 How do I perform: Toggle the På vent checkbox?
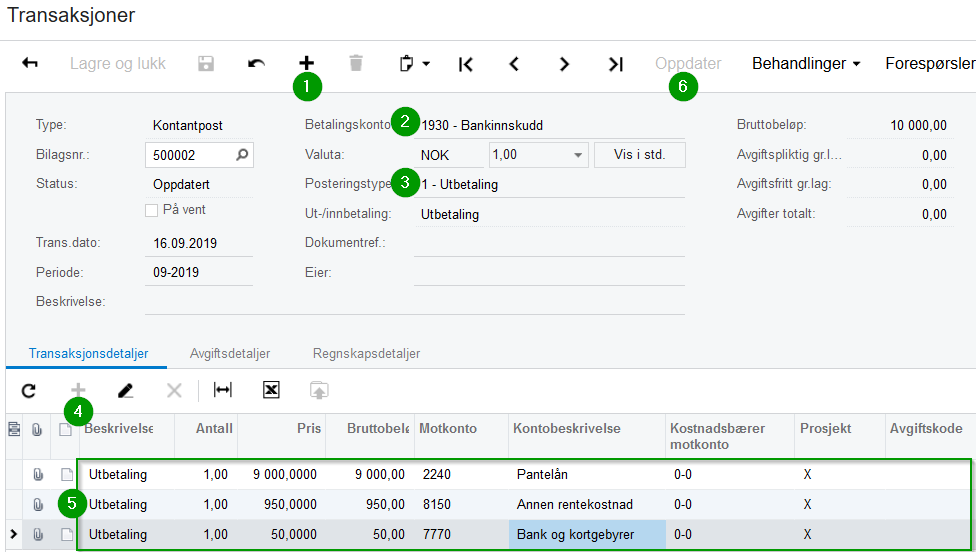152,210
